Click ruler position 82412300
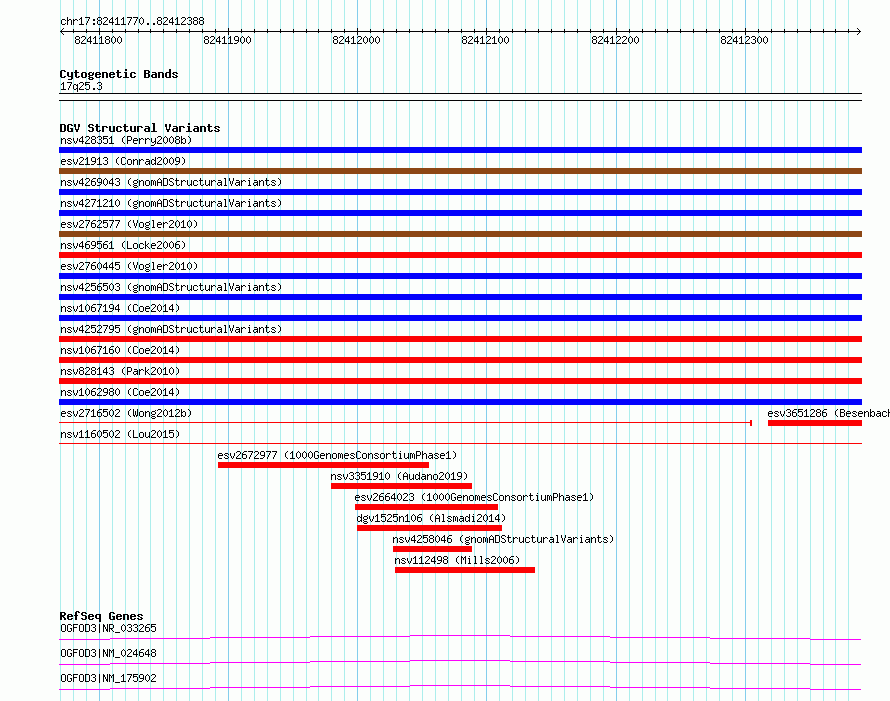Viewport: 890px width, 701px height. [x=744, y=40]
